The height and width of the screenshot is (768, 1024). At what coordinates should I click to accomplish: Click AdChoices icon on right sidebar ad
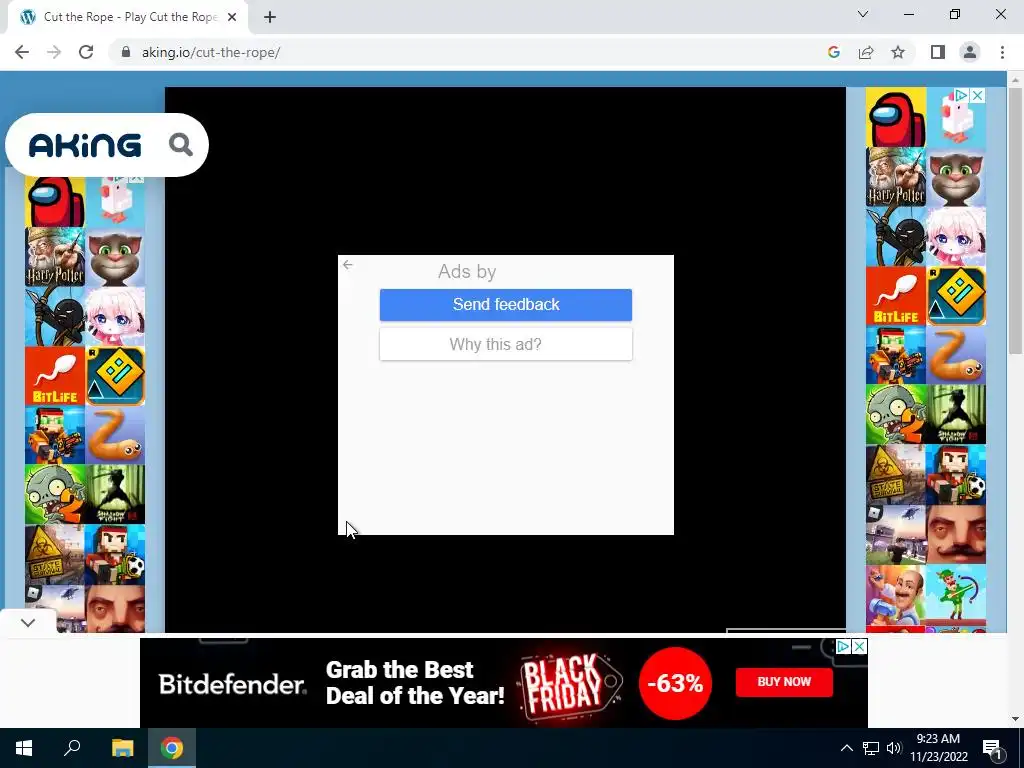pos(961,95)
